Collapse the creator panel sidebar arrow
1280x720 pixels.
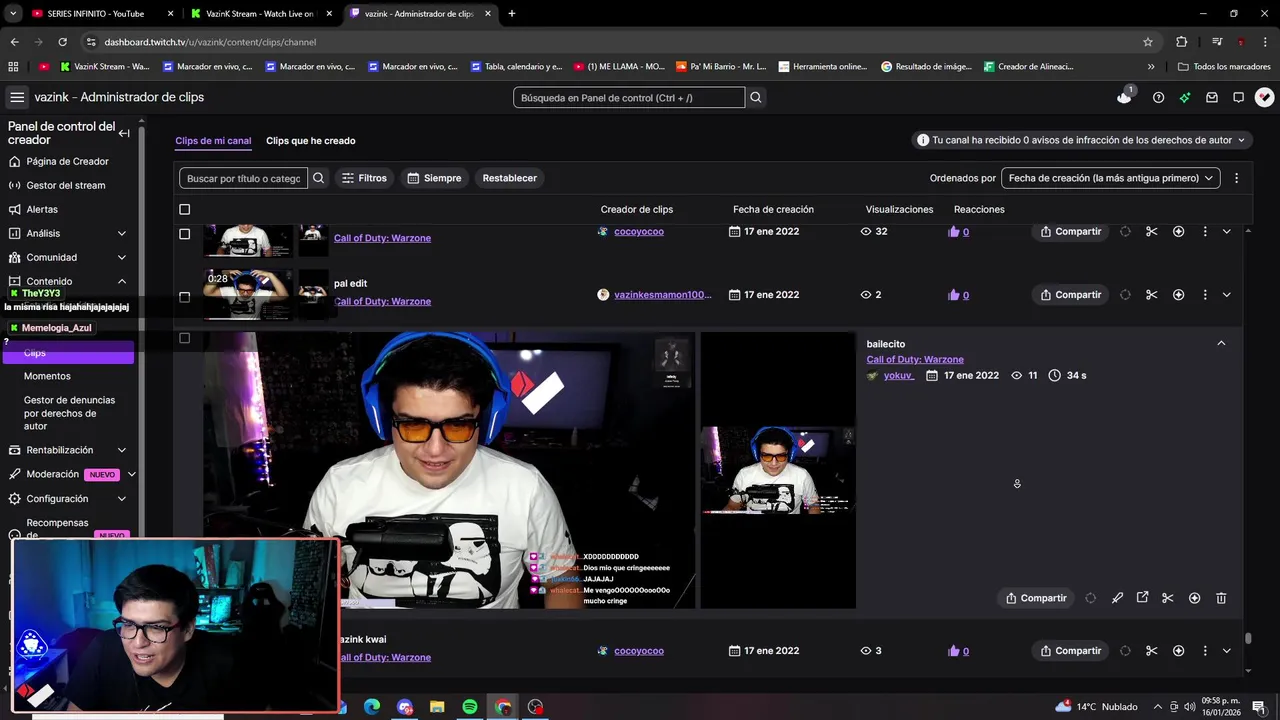click(124, 133)
